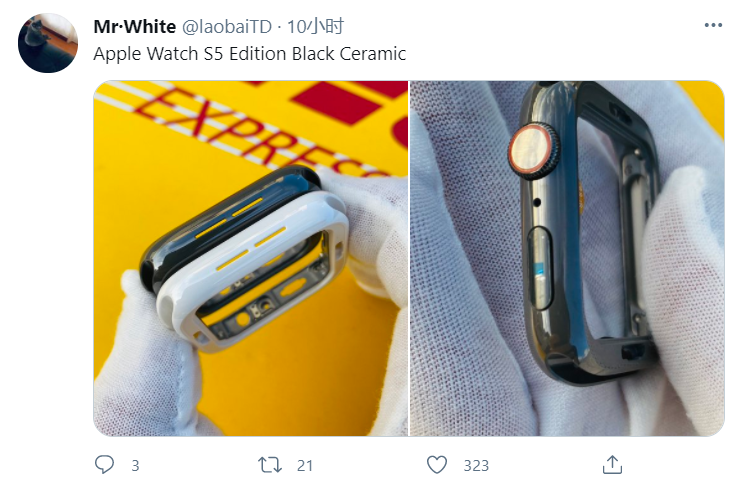Viewport: 744px width, 484px height.
Task: Click the retweet arrows icon
Action: point(270,465)
